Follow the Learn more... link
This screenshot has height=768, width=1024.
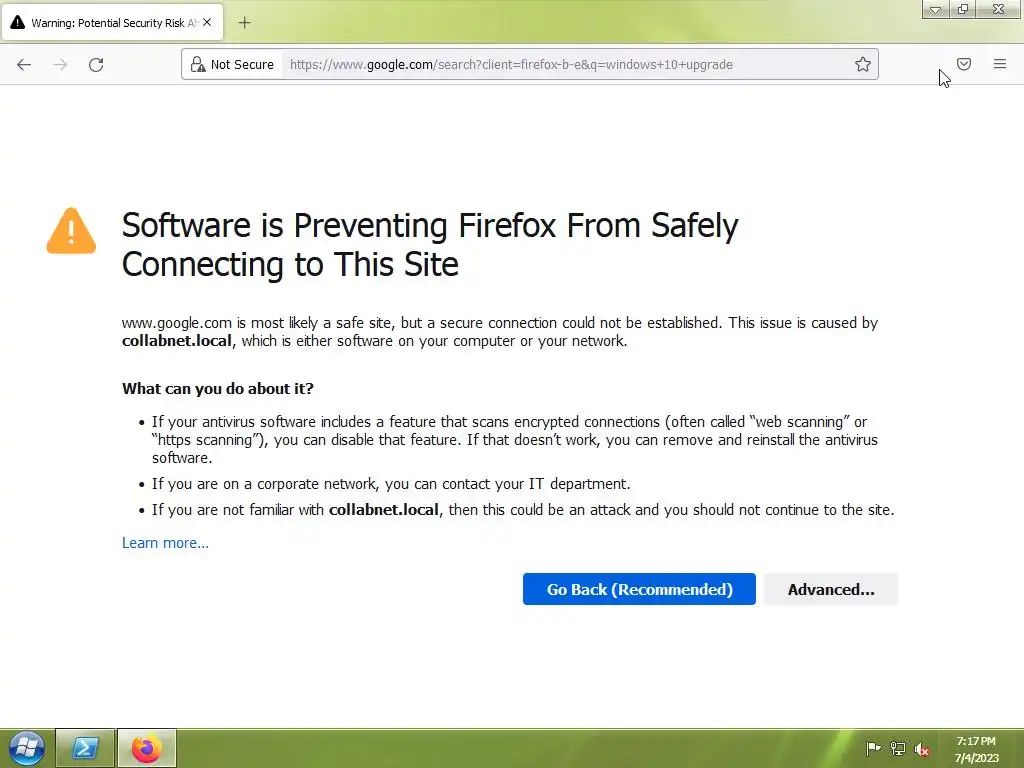pos(165,543)
